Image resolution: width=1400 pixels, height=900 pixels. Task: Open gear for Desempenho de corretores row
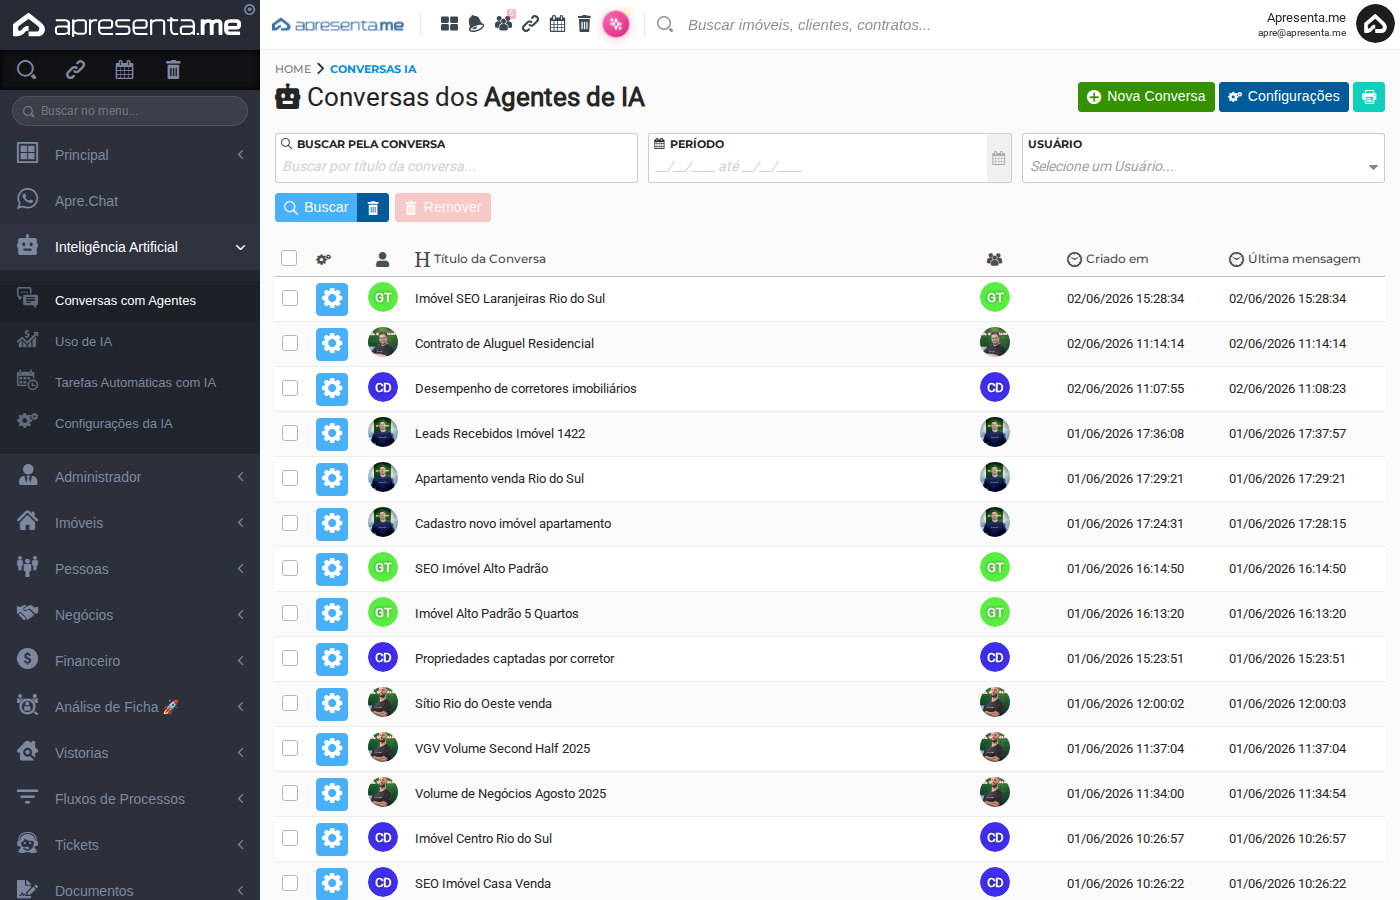pos(332,389)
